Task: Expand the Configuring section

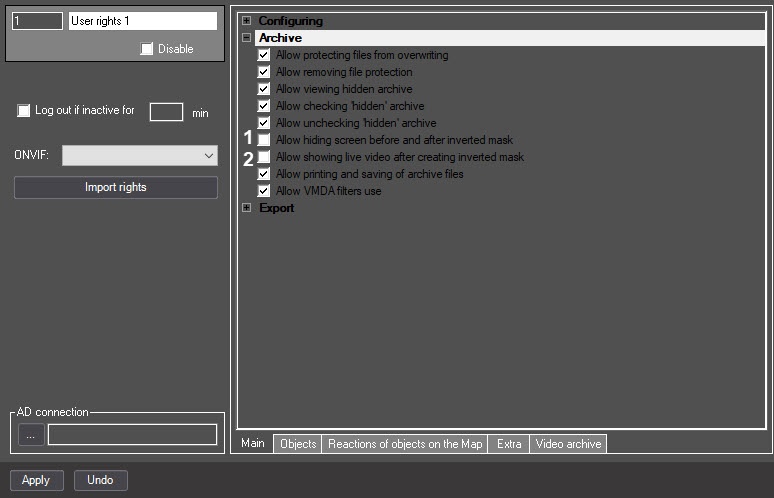Action: coord(246,21)
